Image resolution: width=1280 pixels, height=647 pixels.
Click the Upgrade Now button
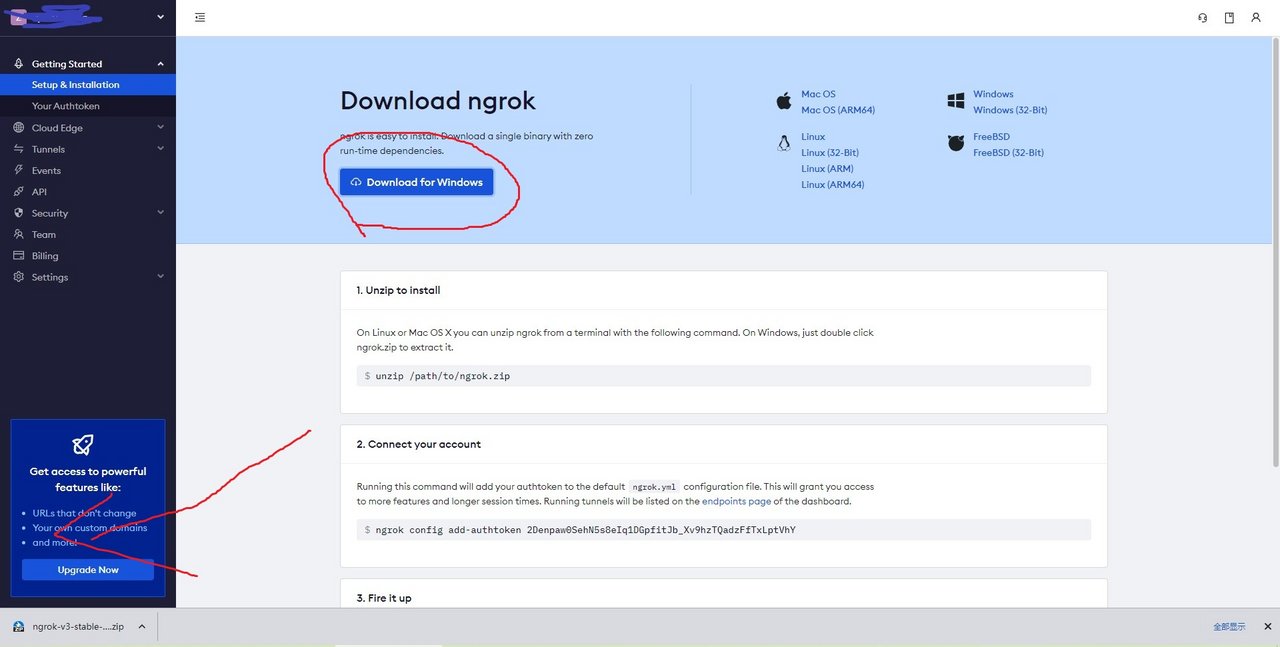click(87, 569)
